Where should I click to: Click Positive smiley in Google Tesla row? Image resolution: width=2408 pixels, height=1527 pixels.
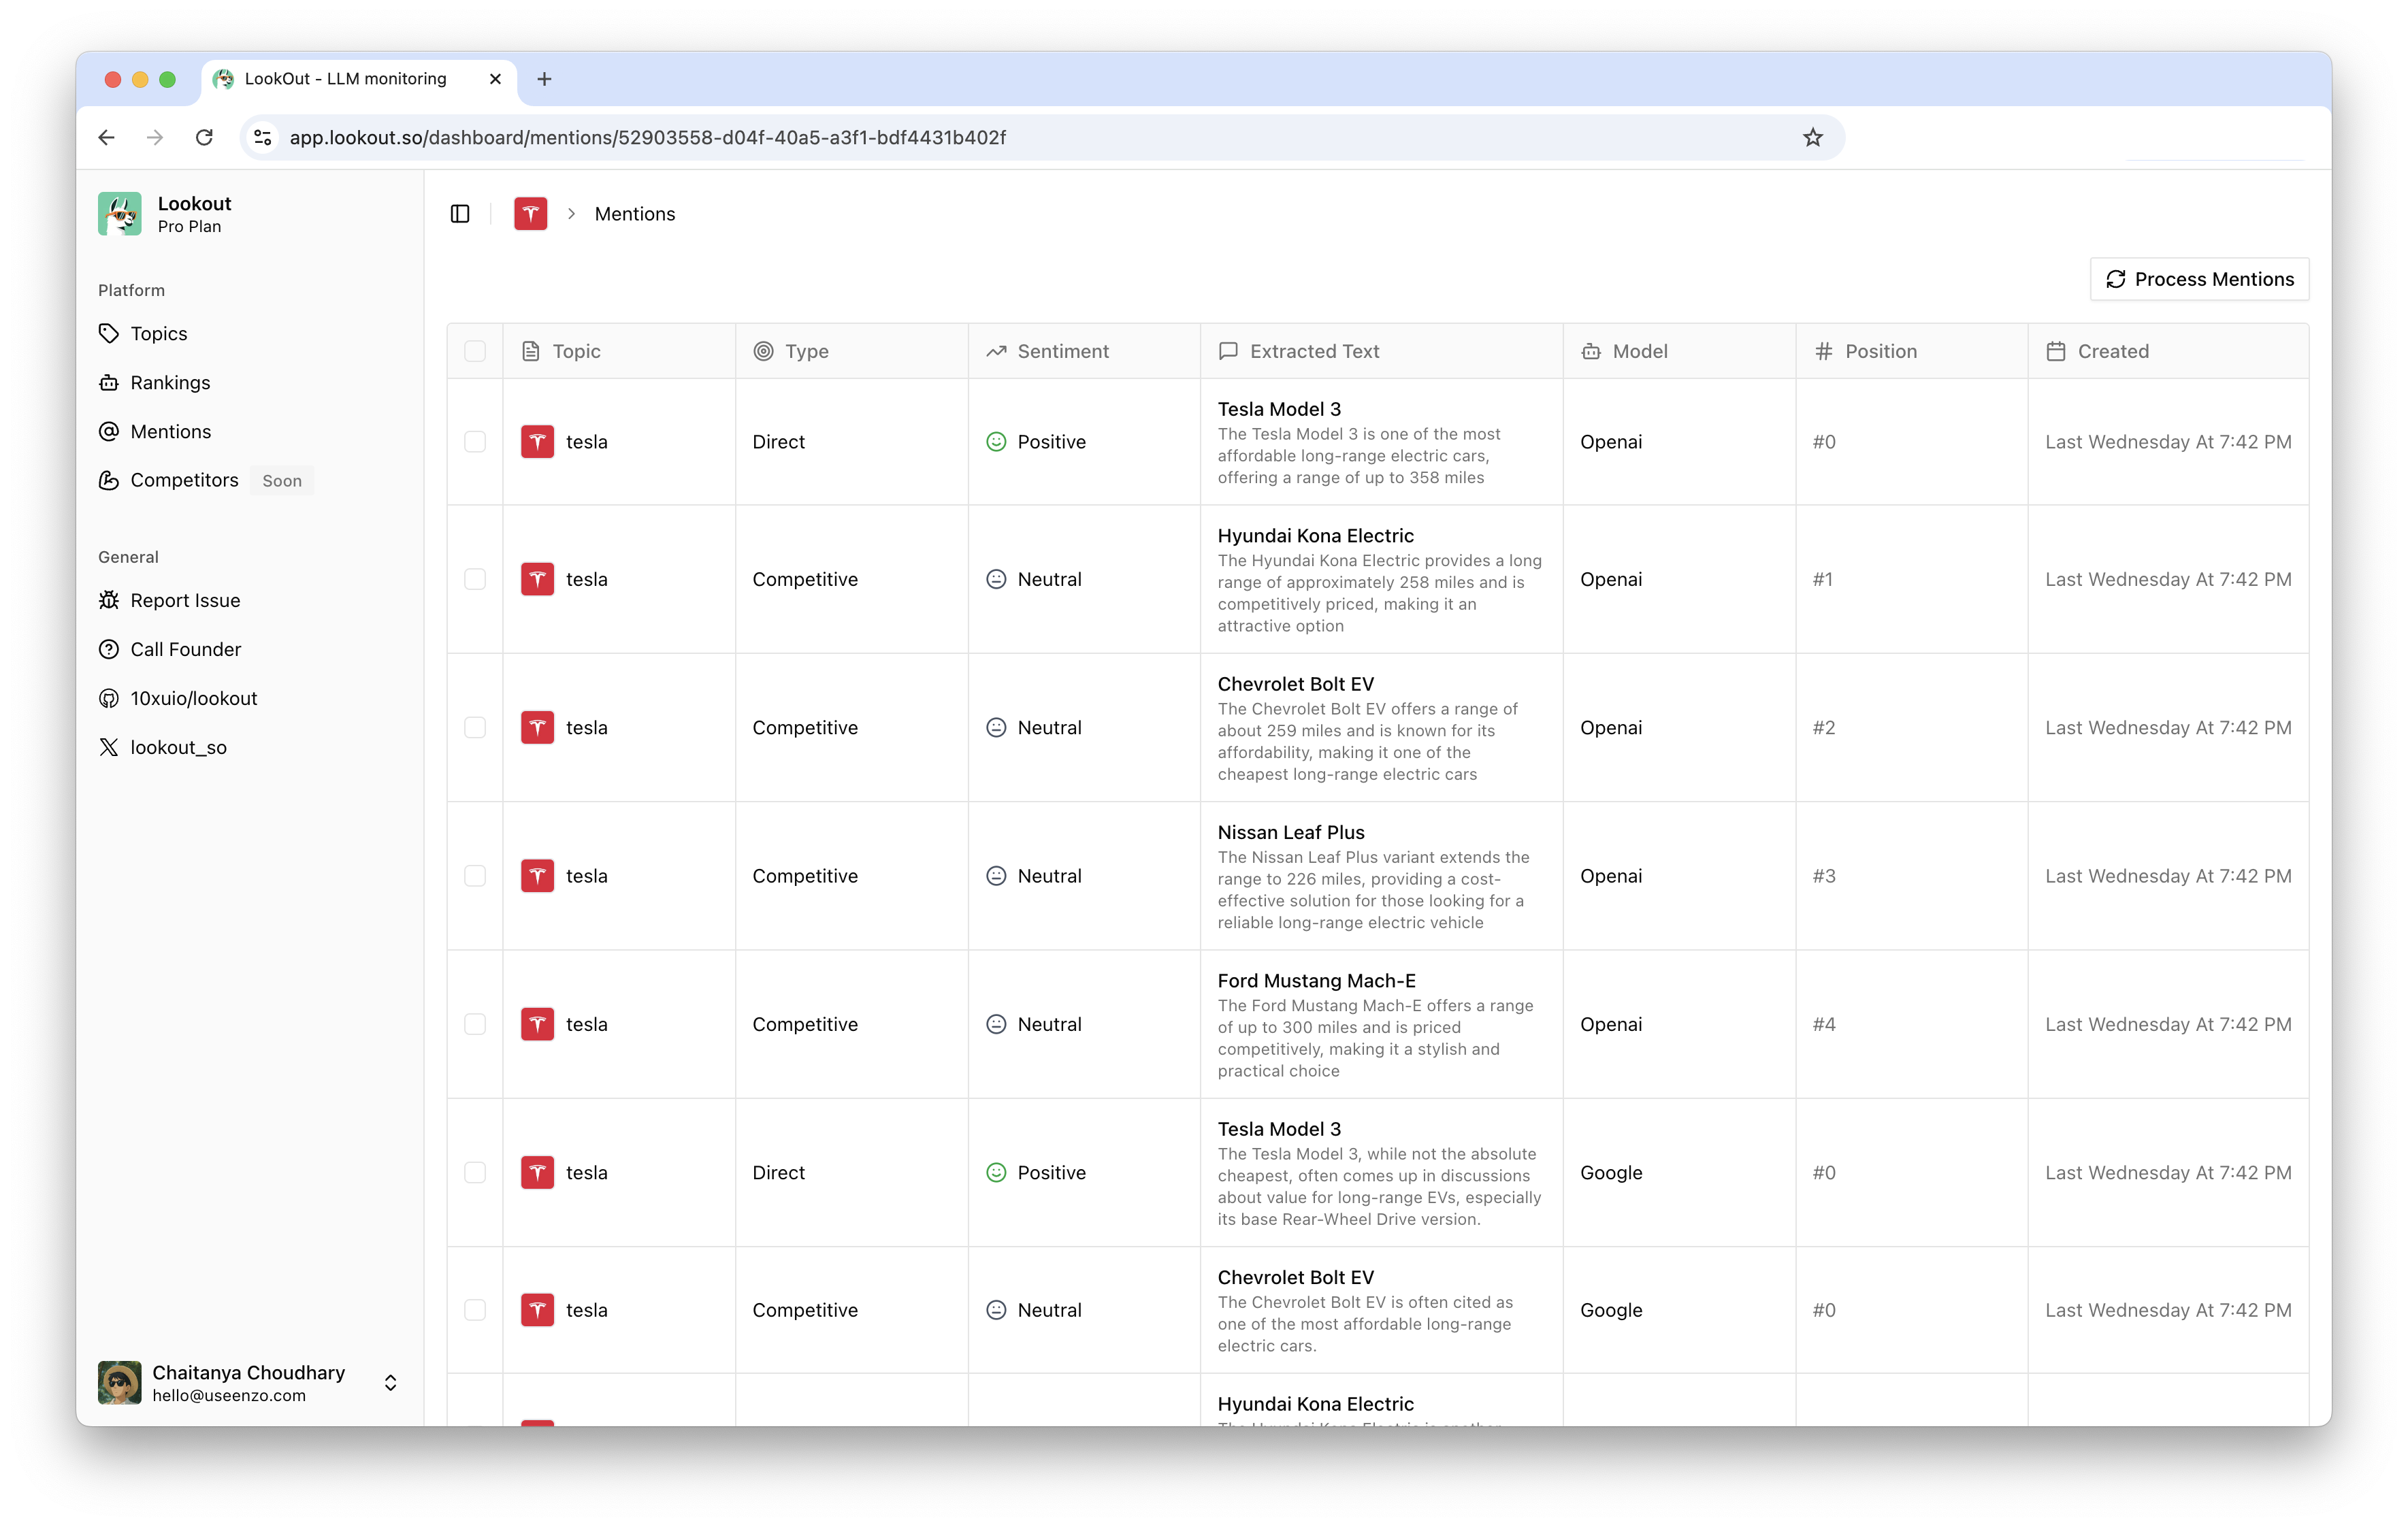[x=996, y=1173]
